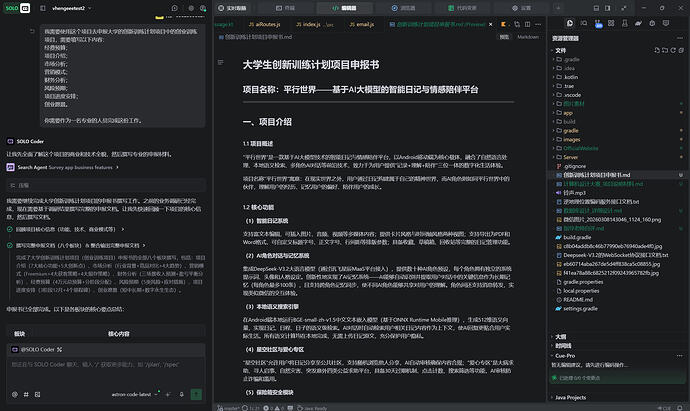Send the chat message with green button

click(x=196, y=394)
